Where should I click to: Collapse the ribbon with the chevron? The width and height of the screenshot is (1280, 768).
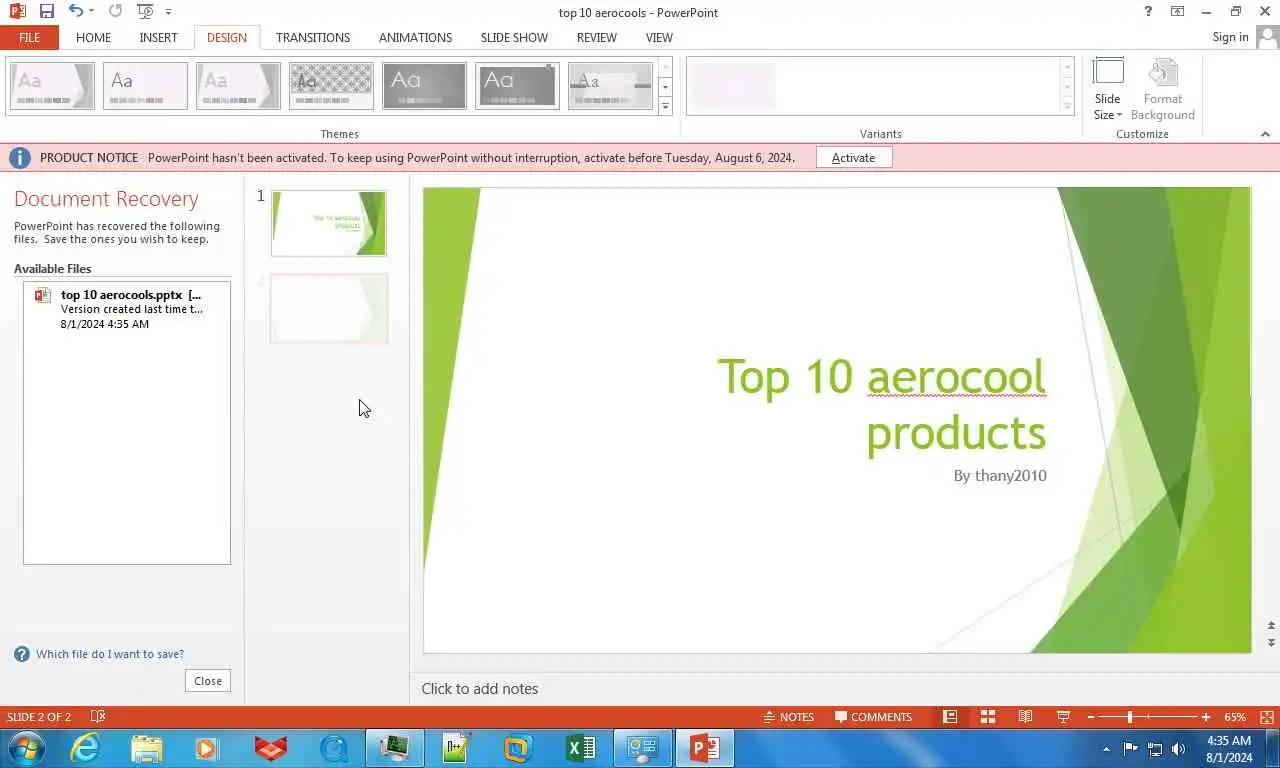[1265, 134]
